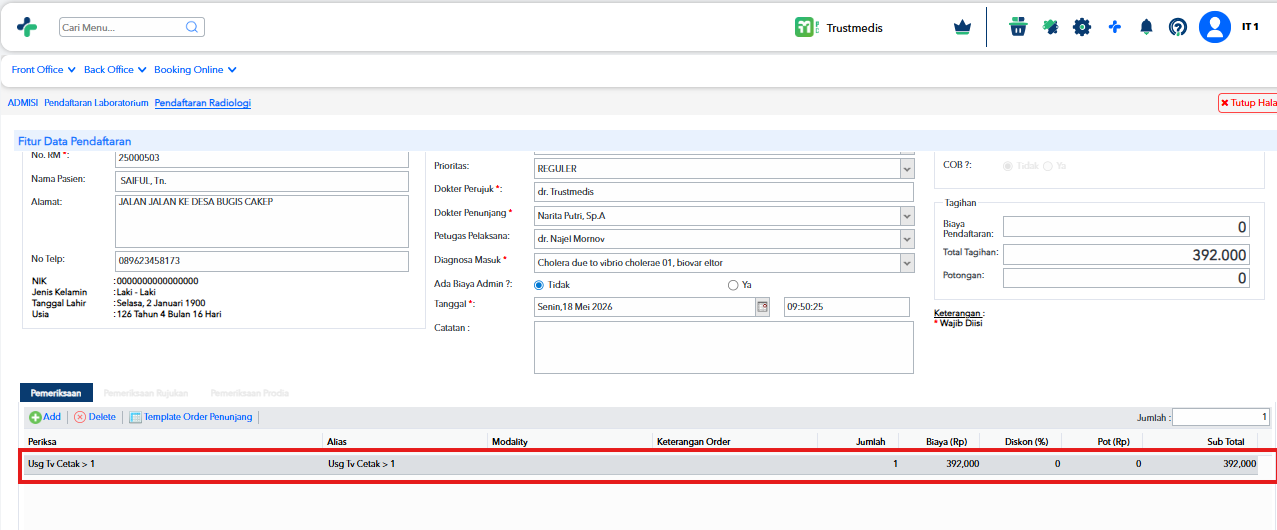Click the IT 1 username label

click(x=1250, y=26)
